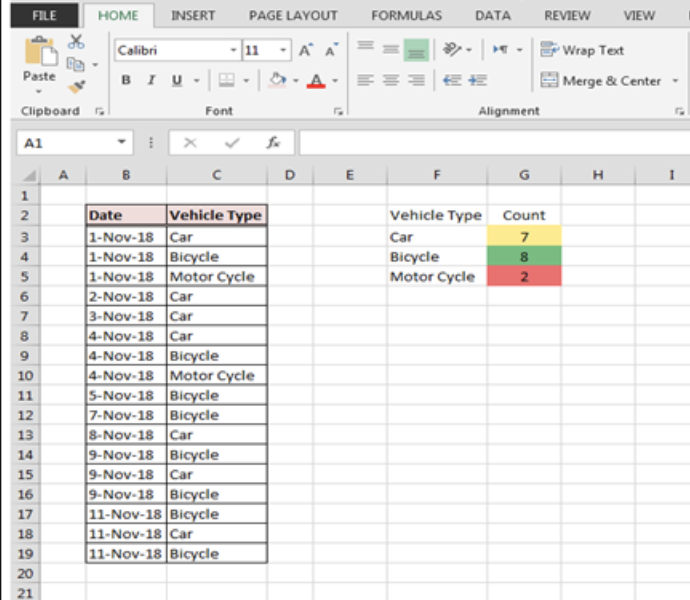Click Top Align icon
The image size is (690, 600).
[x=365, y=48]
